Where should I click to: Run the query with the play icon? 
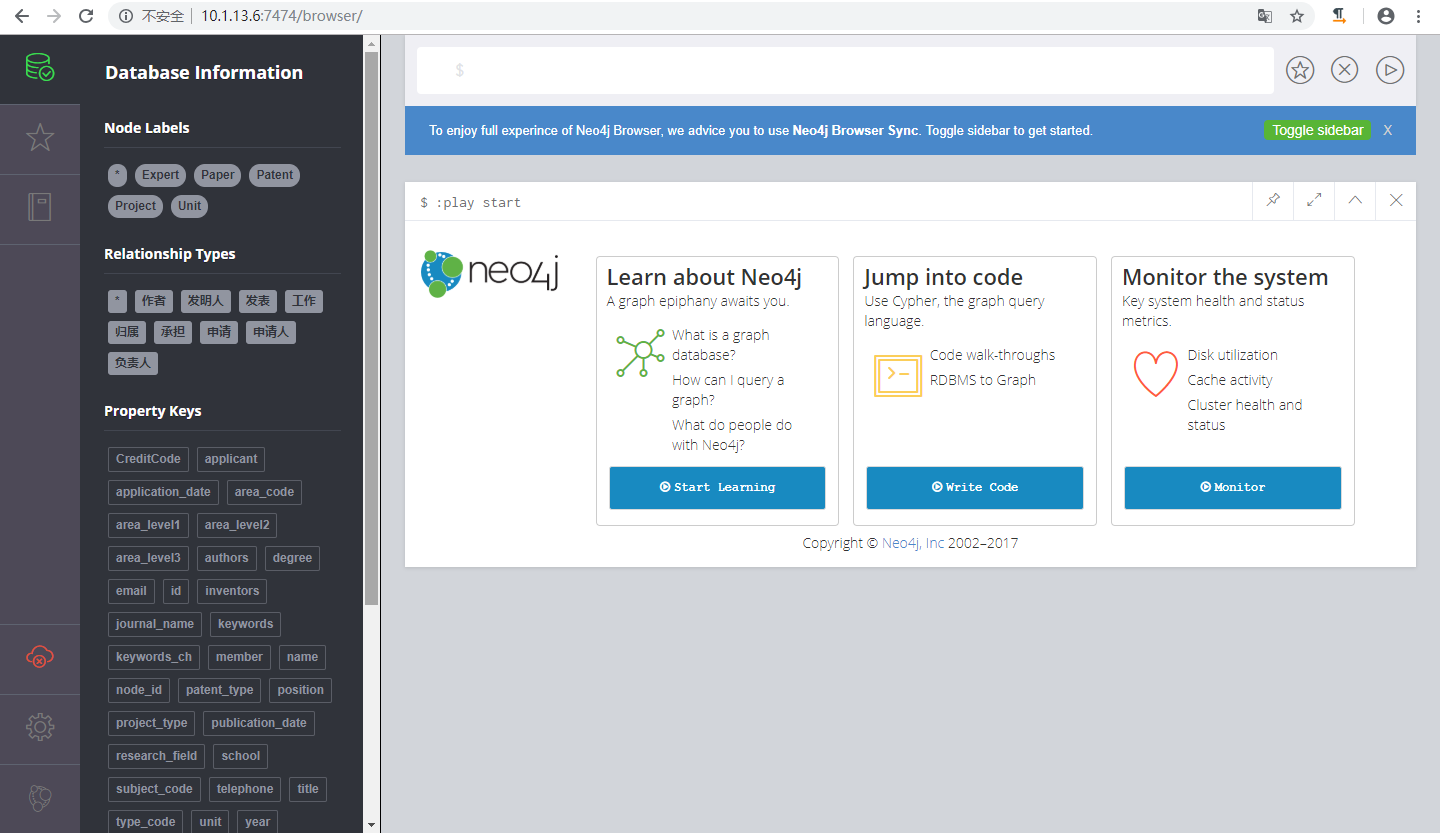[1390, 70]
